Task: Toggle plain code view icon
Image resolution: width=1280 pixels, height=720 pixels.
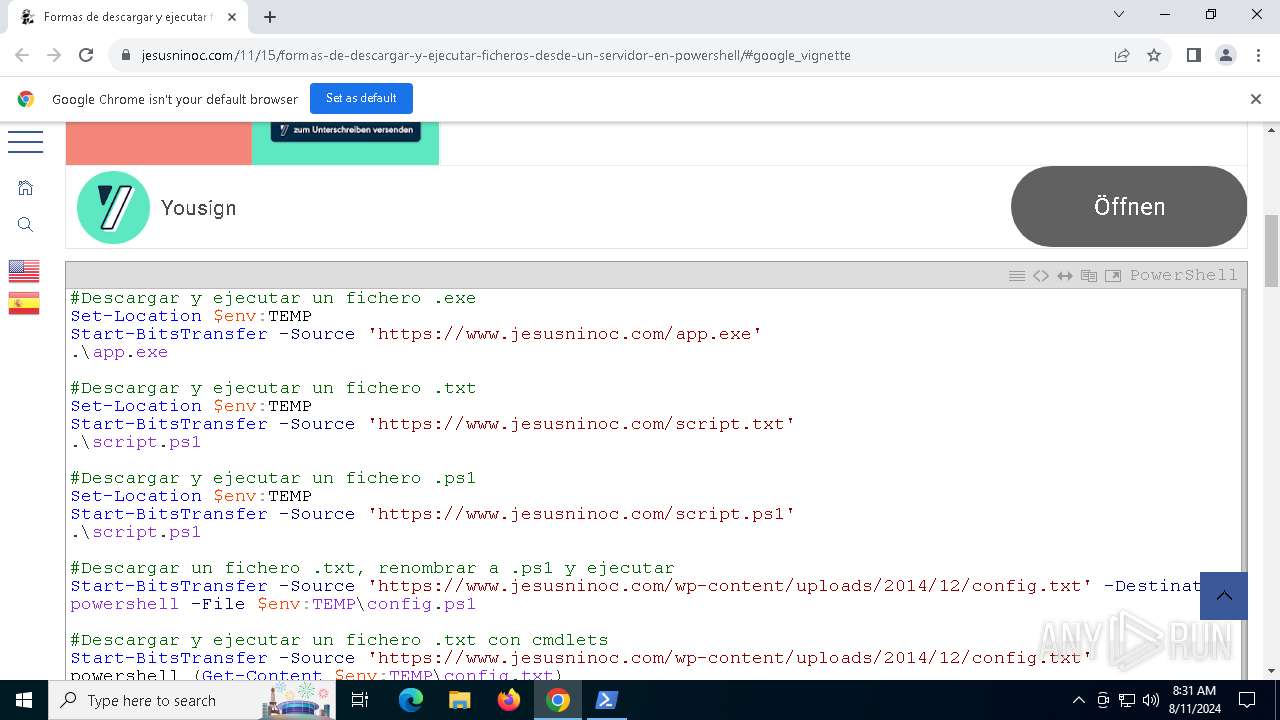Action: click(1041, 276)
